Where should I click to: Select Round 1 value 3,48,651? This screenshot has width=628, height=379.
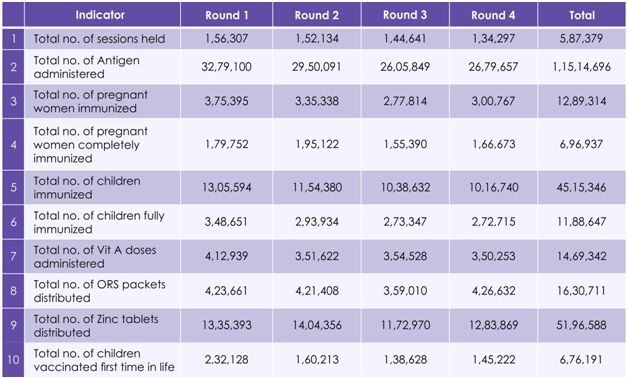click(x=227, y=222)
